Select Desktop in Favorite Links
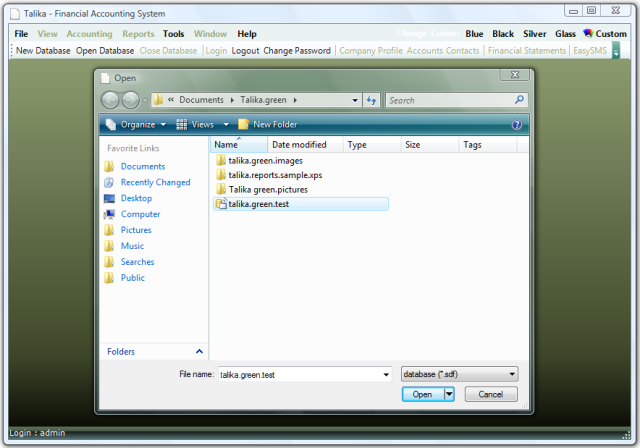640x448 pixels. pyautogui.click(x=136, y=198)
